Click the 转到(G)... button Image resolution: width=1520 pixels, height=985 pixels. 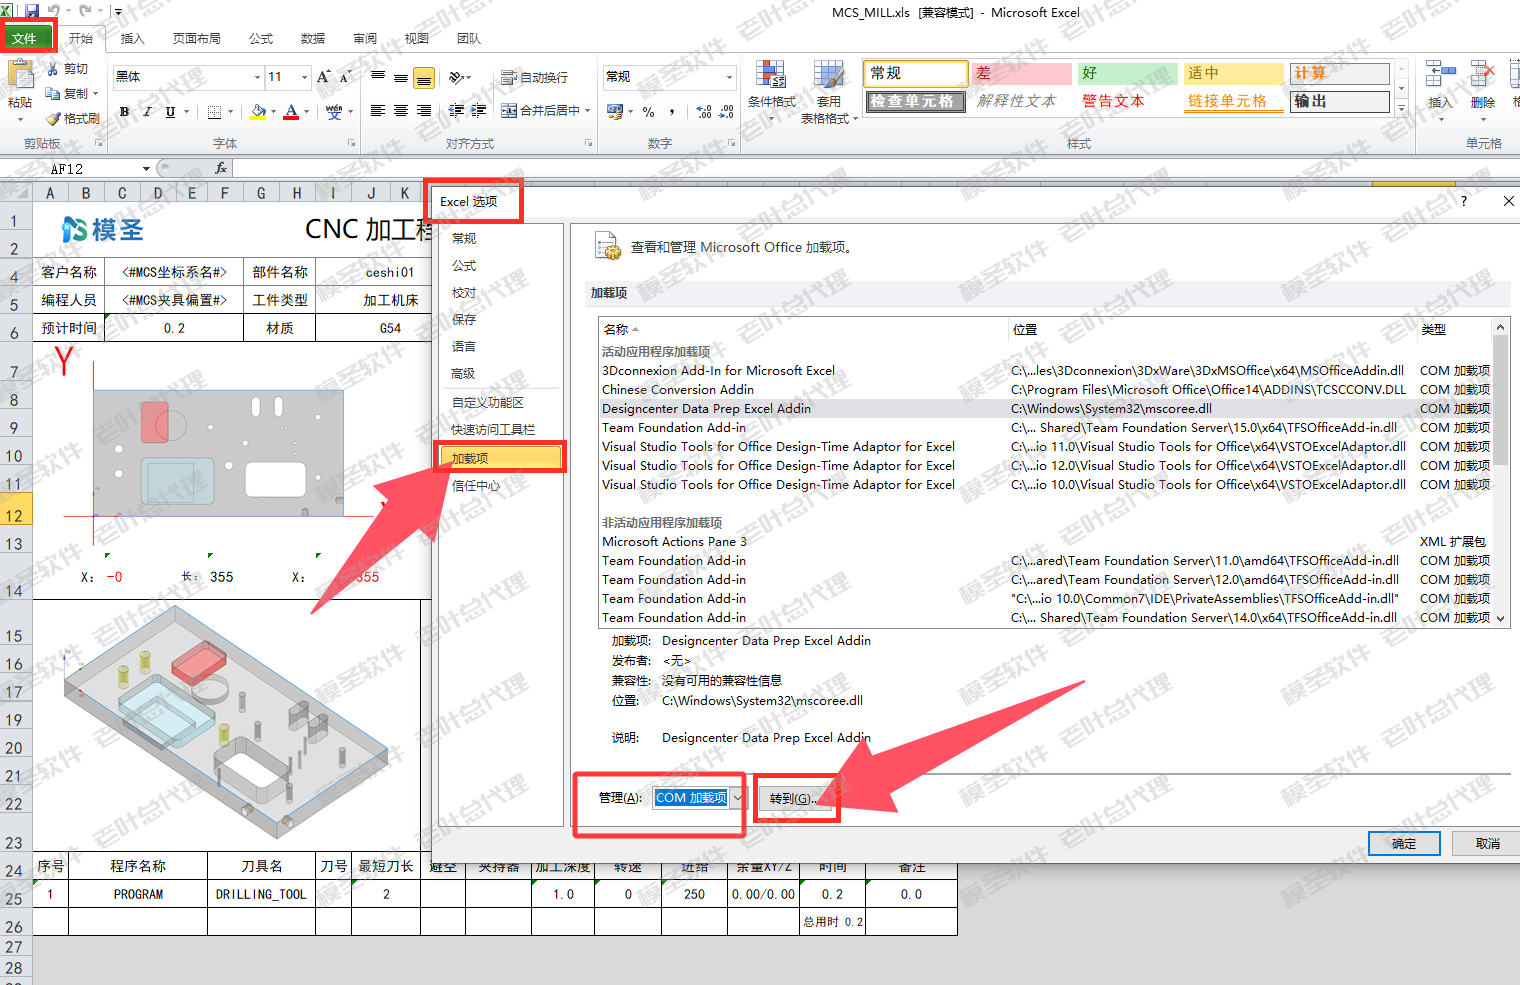pyautogui.click(x=794, y=798)
